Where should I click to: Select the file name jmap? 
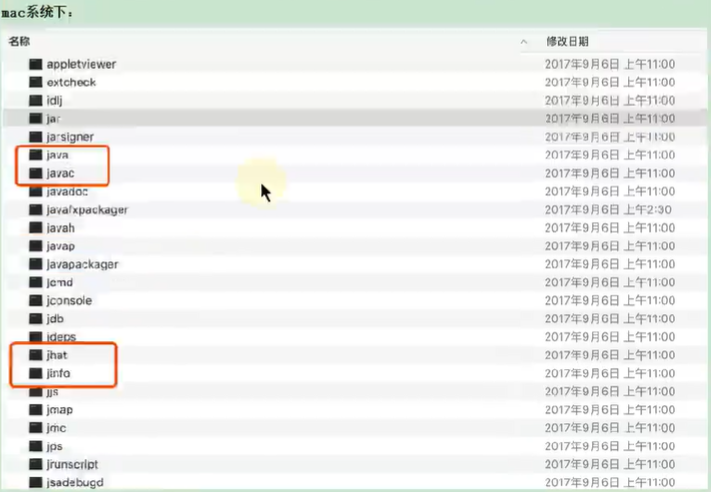(59, 409)
